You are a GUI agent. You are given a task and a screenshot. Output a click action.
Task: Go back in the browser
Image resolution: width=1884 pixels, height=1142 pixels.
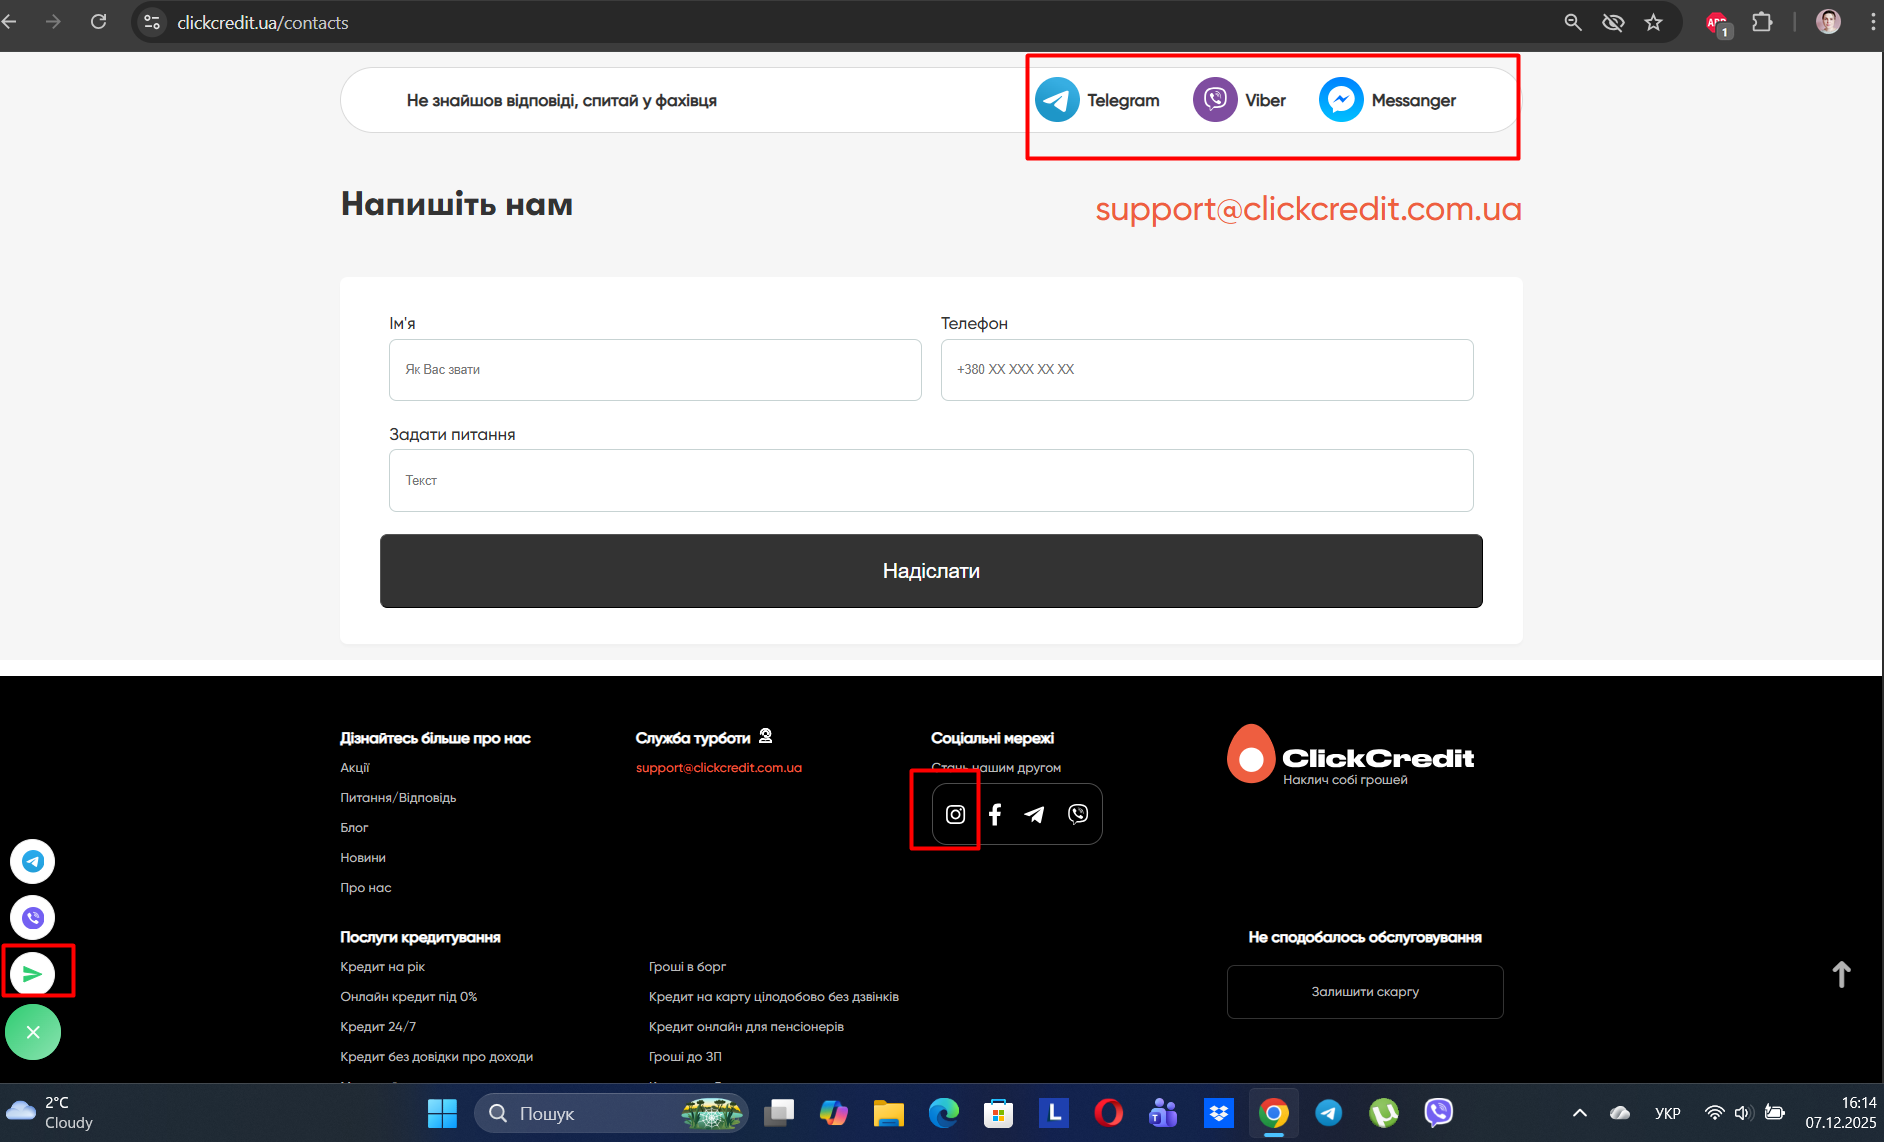(10, 22)
